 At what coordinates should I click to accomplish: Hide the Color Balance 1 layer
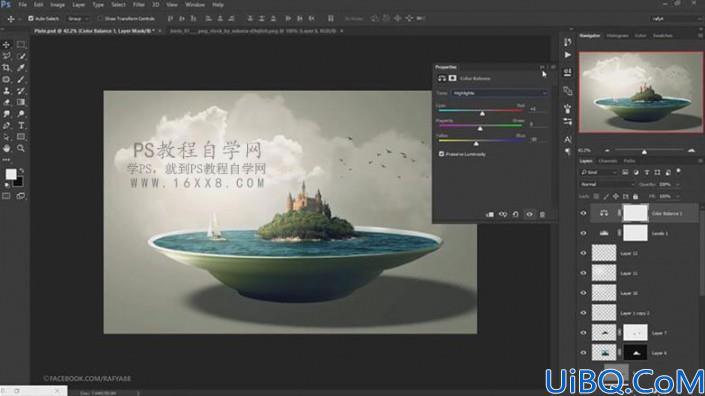point(583,214)
